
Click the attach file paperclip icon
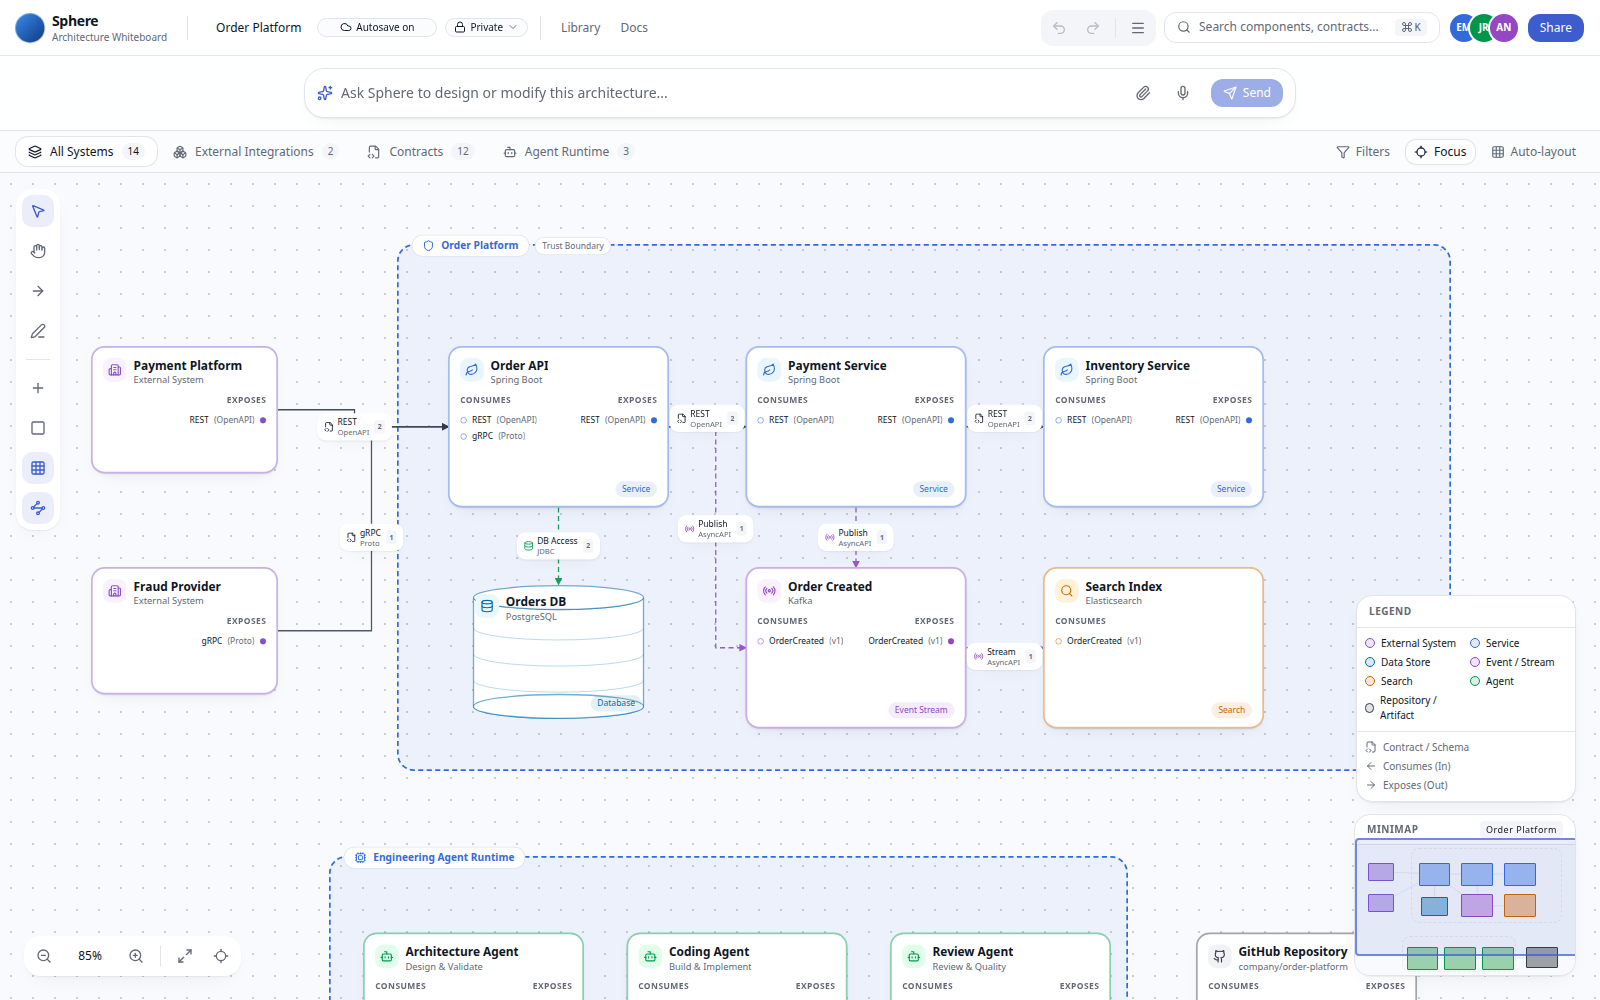click(1143, 93)
